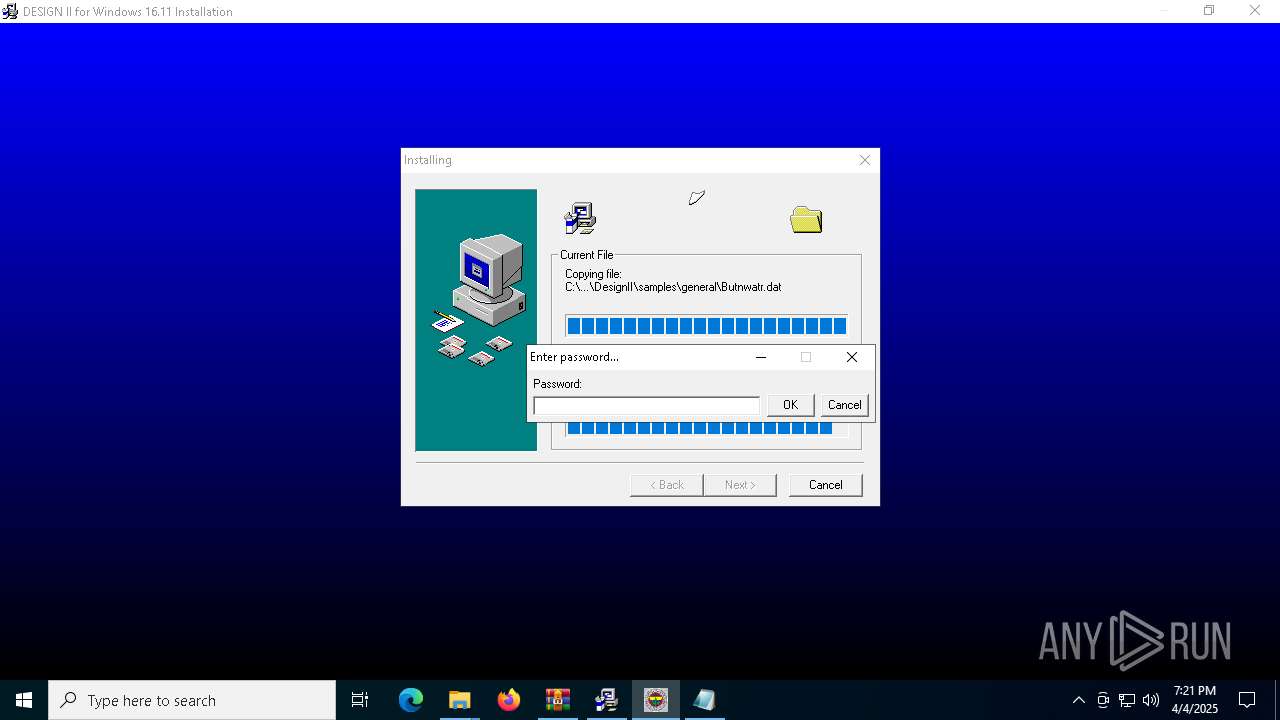The height and width of the screenshot is (720, 1280).
Task: Click the greyed Back button
Action: pos(666,485)
